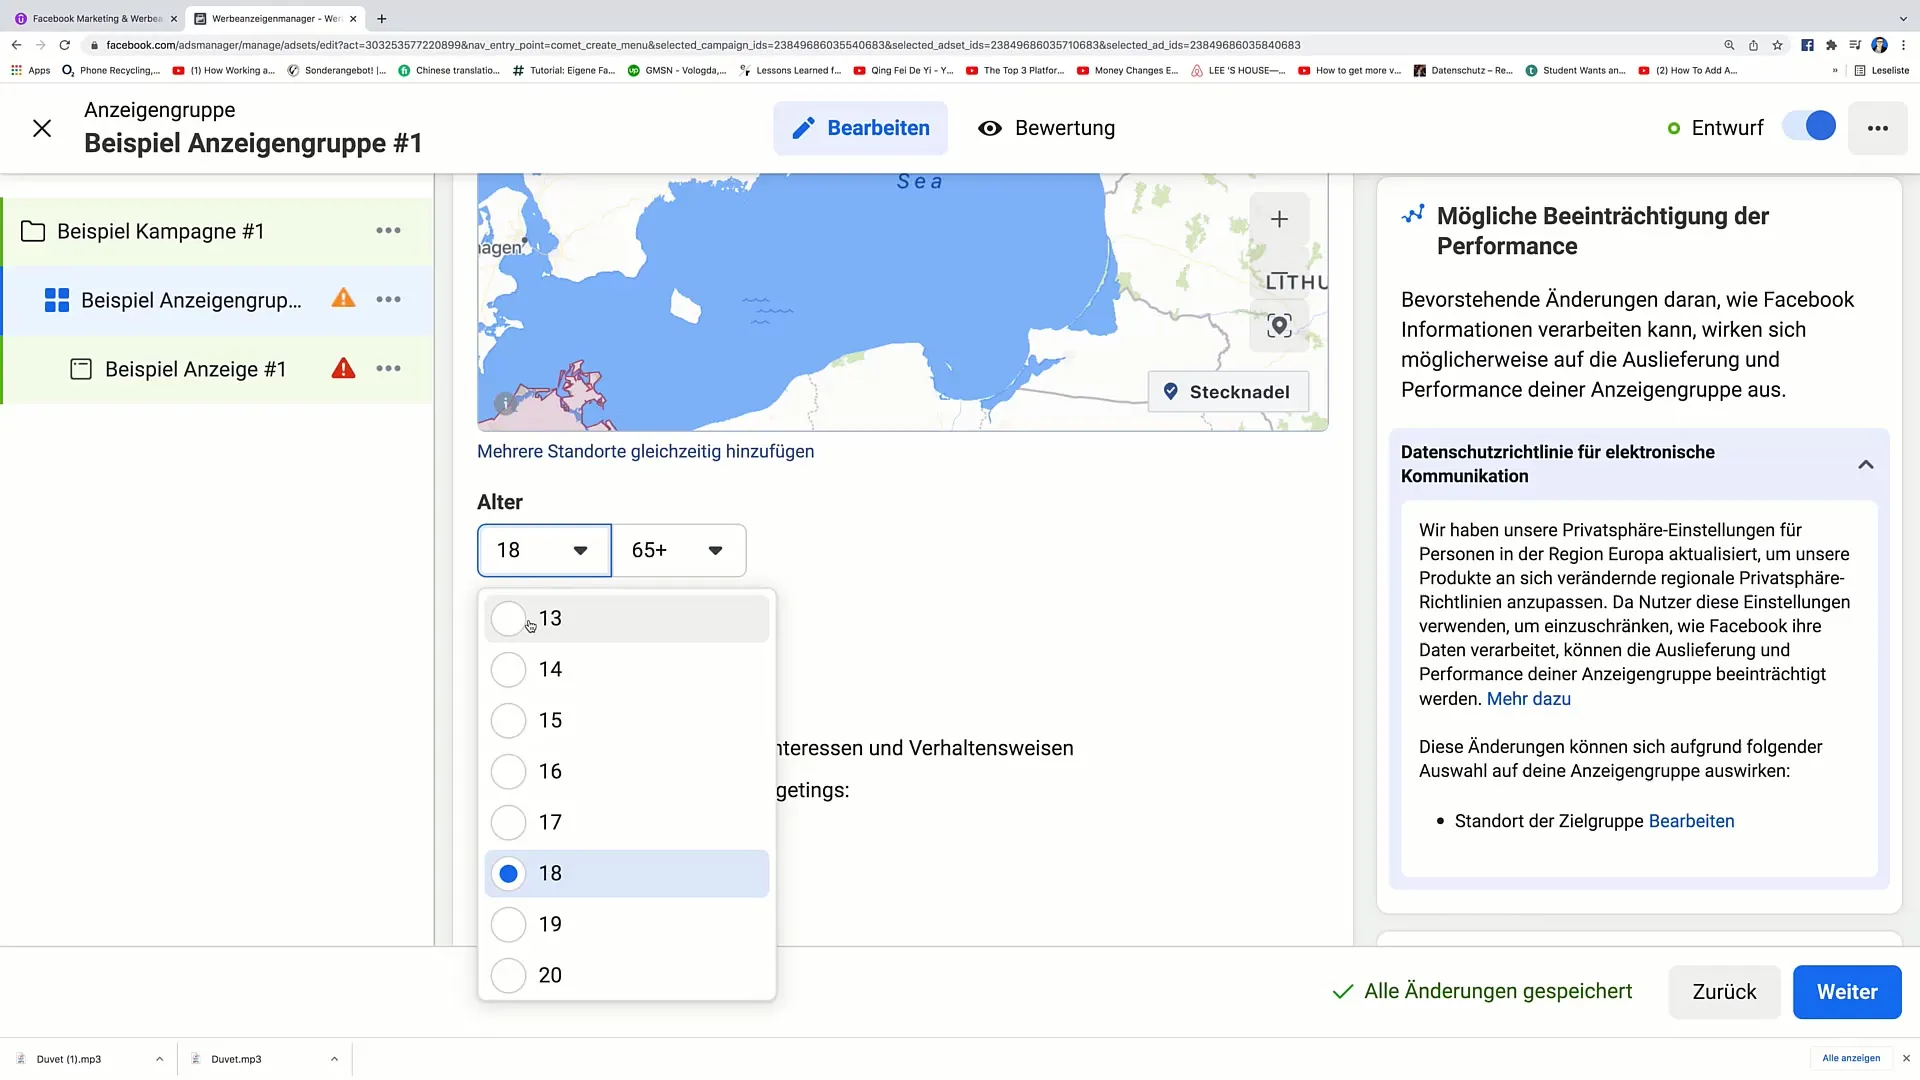
Task: Click the close X icon top left
Action: (x=41, y=128)
